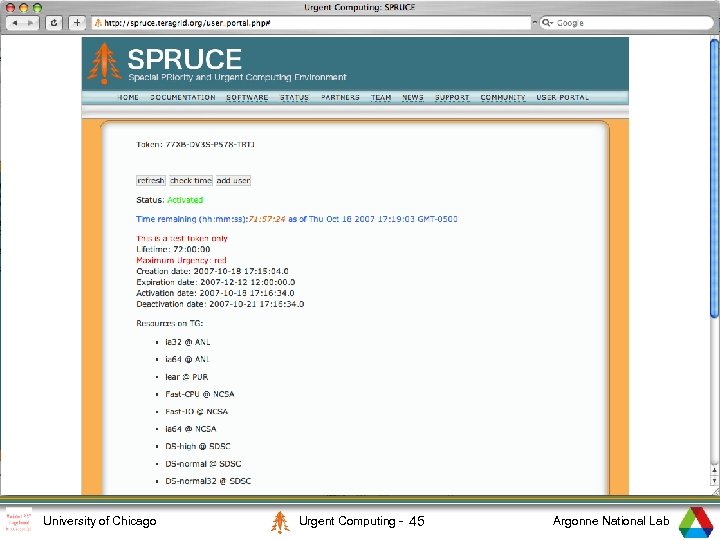Click the ia32 @ ANL resource
The width and height of the screenshot is (720, 540).
pyautogui.click(x=188, y=342)
